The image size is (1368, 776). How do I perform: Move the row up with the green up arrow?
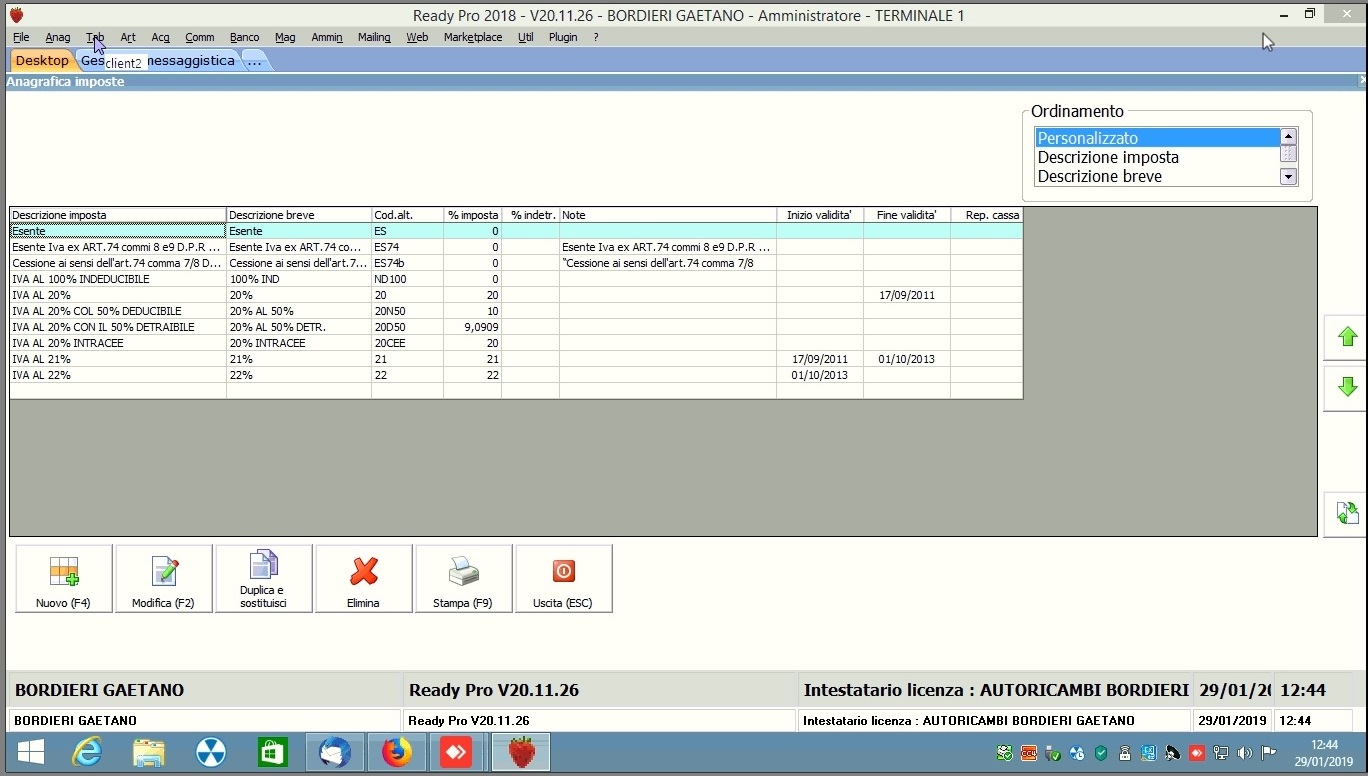click(x=1347, y=338)
